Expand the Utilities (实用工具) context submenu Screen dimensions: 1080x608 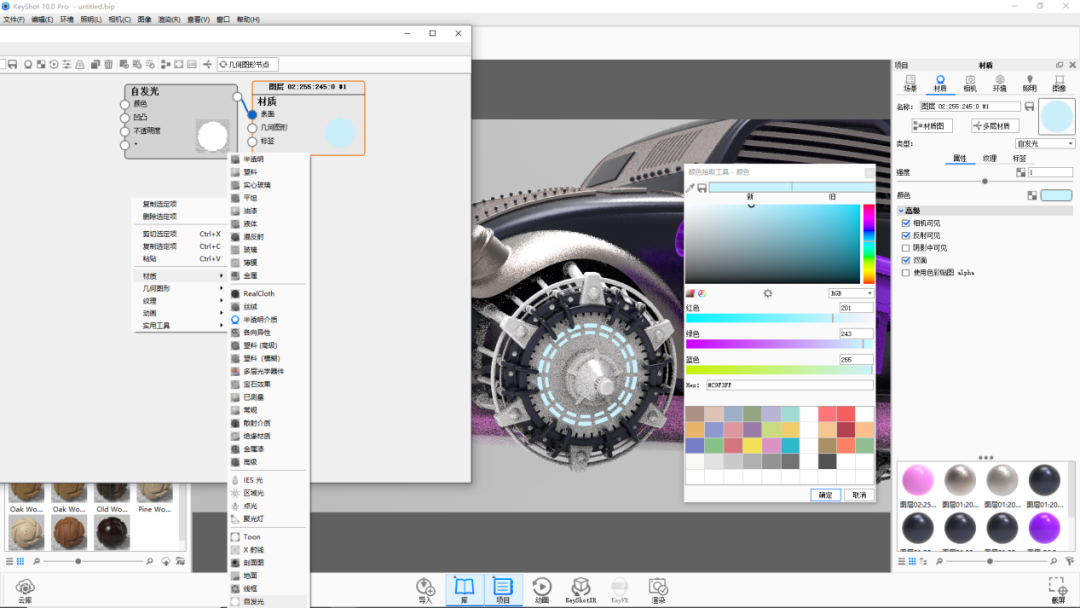[x=180, y=326]
